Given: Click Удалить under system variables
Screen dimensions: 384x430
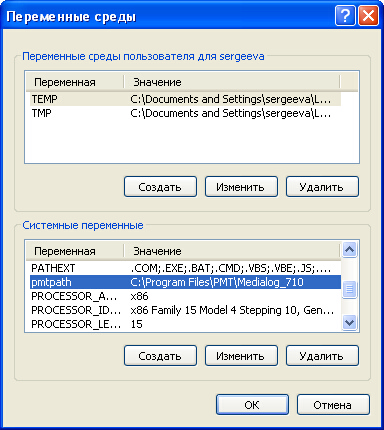Looking at the screenshot, I should [322, 356].
